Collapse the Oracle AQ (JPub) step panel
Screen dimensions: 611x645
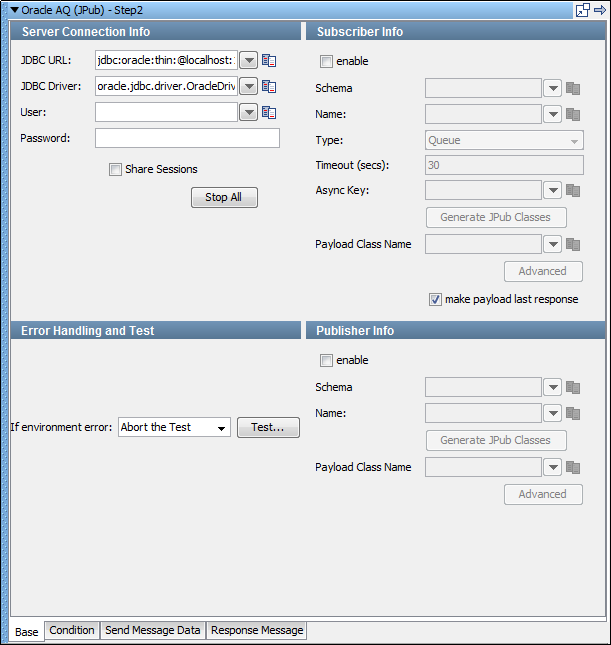(x=15, y=10)
